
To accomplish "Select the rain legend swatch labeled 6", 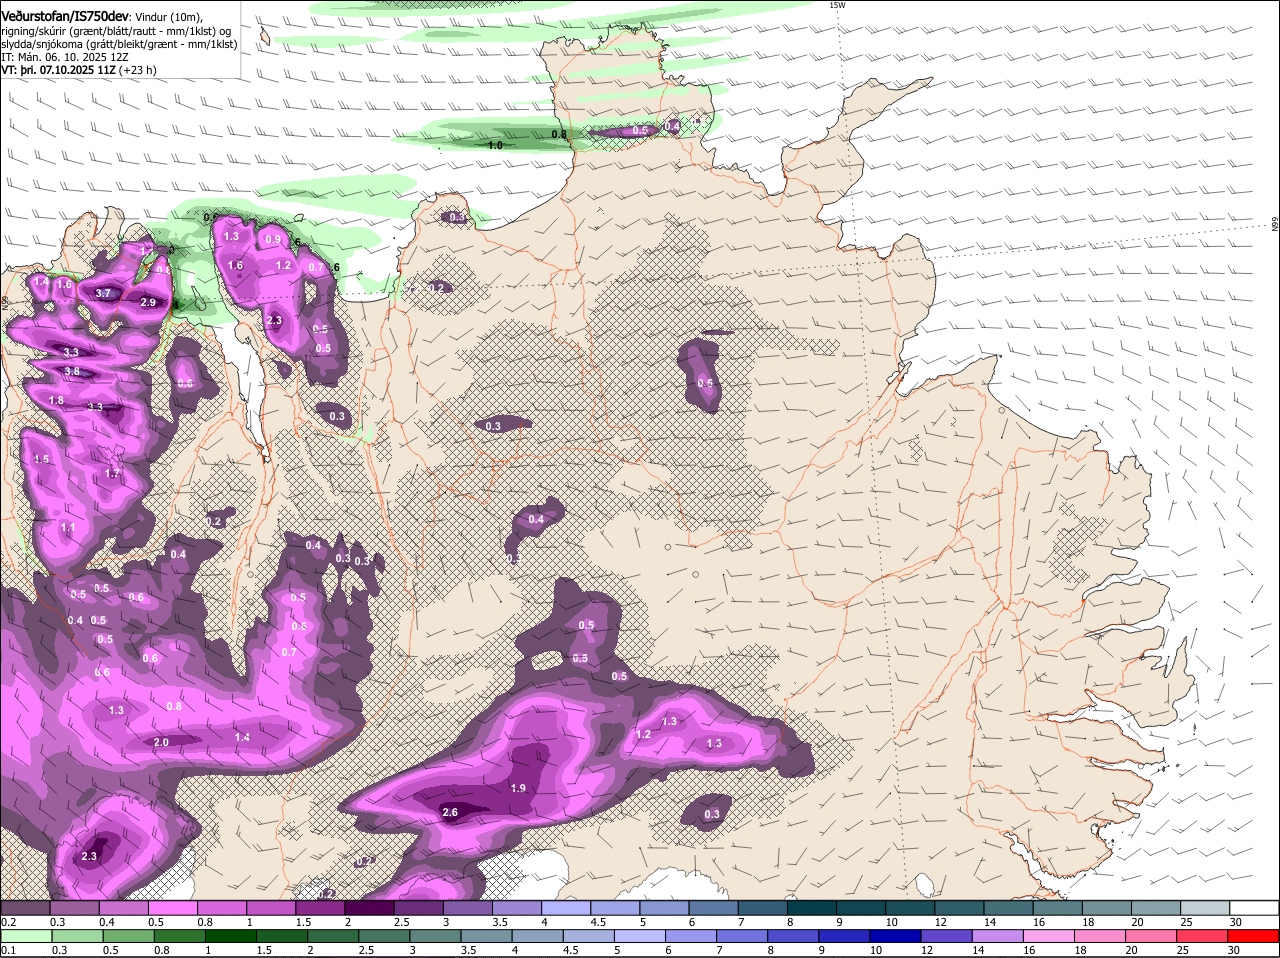I will (693, 937).
